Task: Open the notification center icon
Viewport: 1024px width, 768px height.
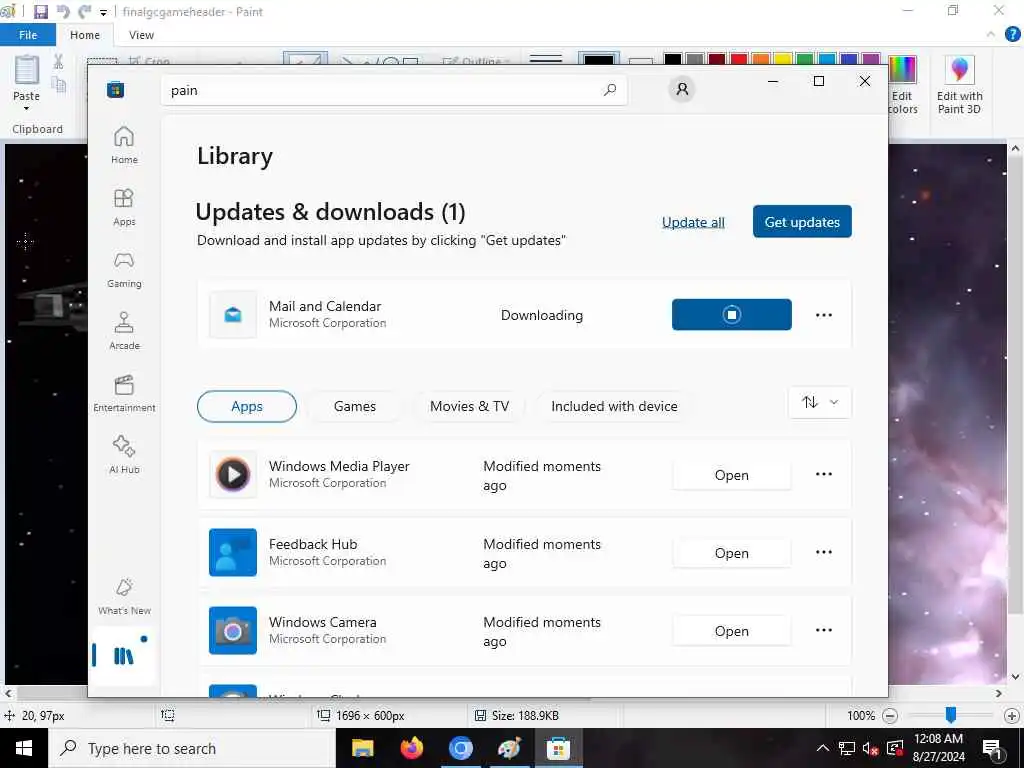Action: (x=993, y=749)
